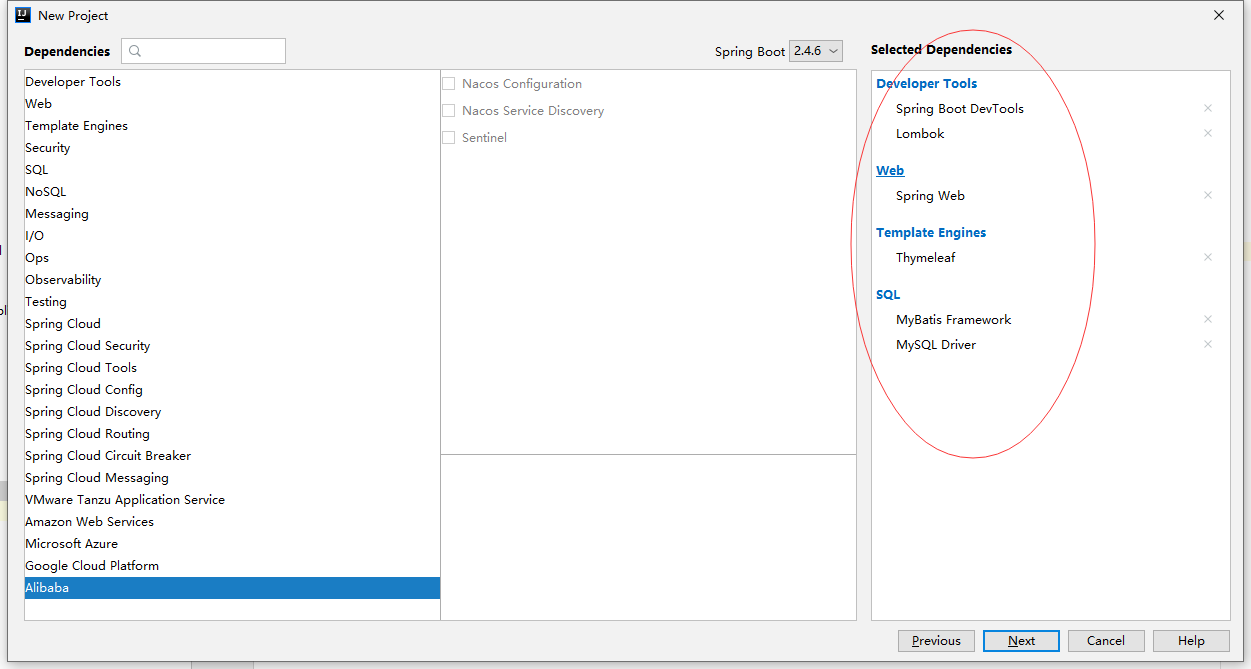1251x669 pixels.
Task: Open Spring Boot version dropdown
Action: tap(816, 51)
